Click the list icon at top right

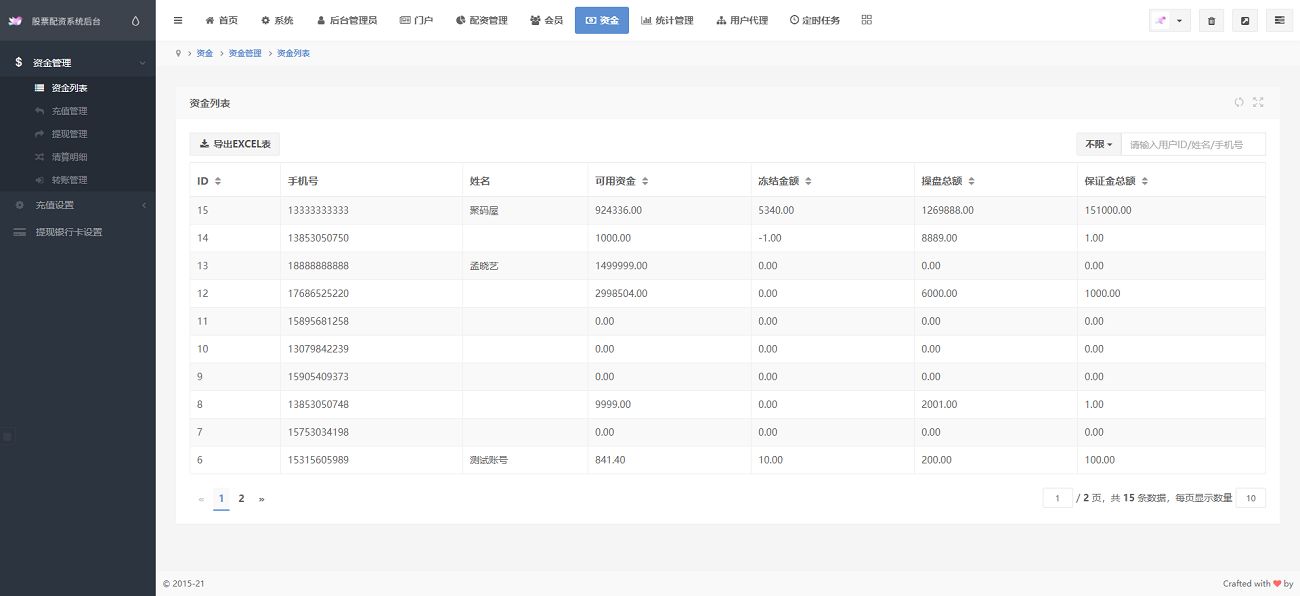pos(1278,21)
